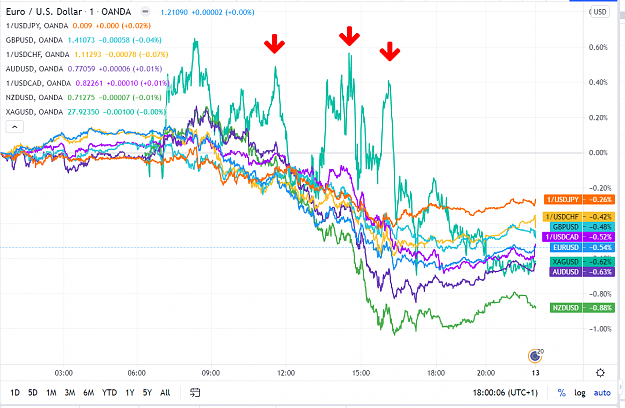Select the 1D time range
Image resolution: width=625 pixels, height=408 pixels.
tap(15, 393)
